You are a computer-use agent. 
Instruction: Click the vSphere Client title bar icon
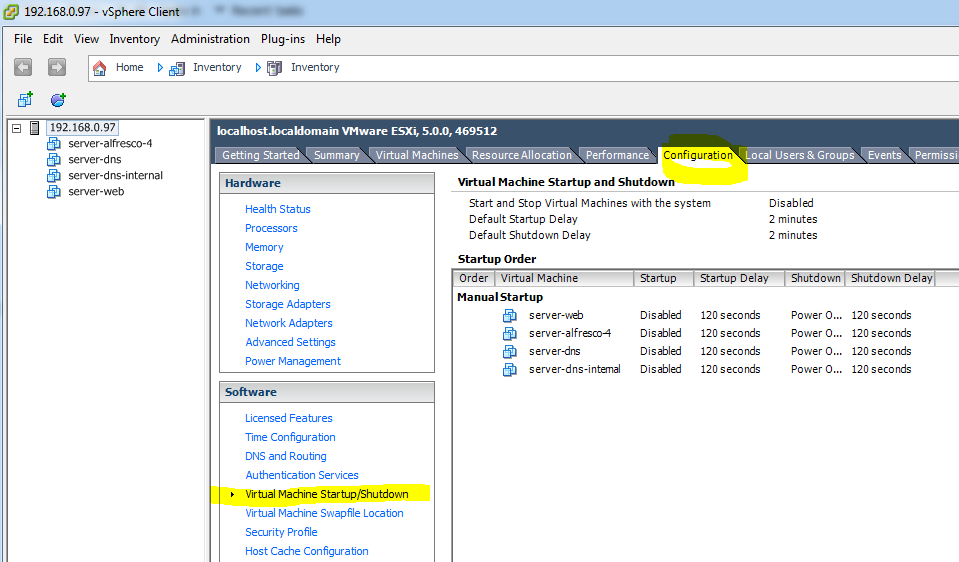pos(11,12)
